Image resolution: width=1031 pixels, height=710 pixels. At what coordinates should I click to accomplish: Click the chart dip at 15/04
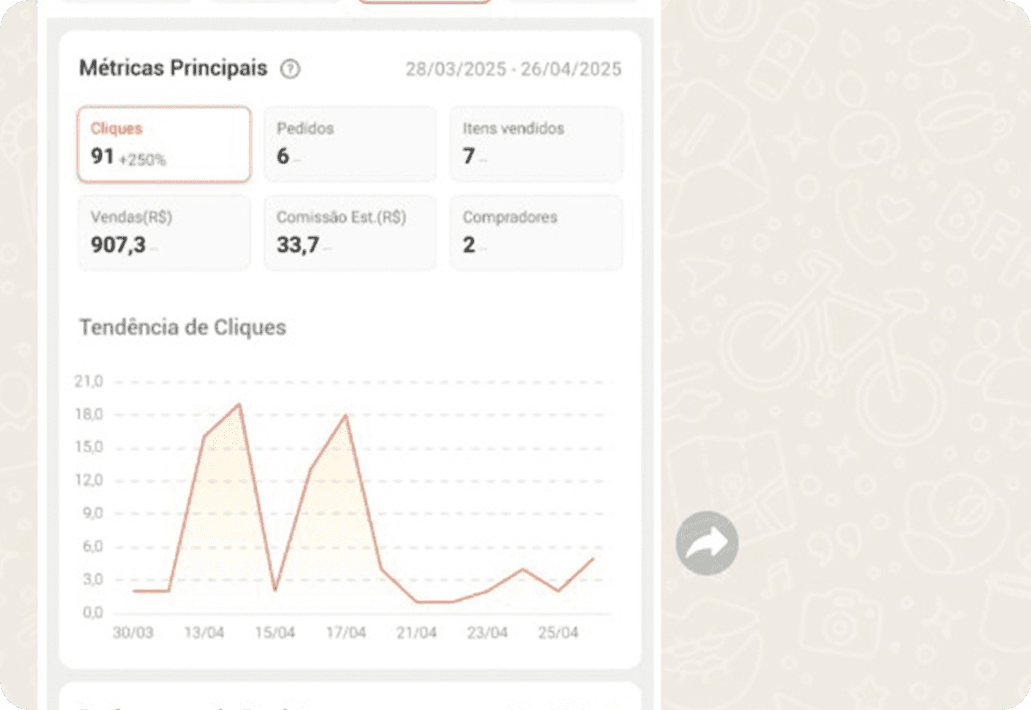[275, 590]
